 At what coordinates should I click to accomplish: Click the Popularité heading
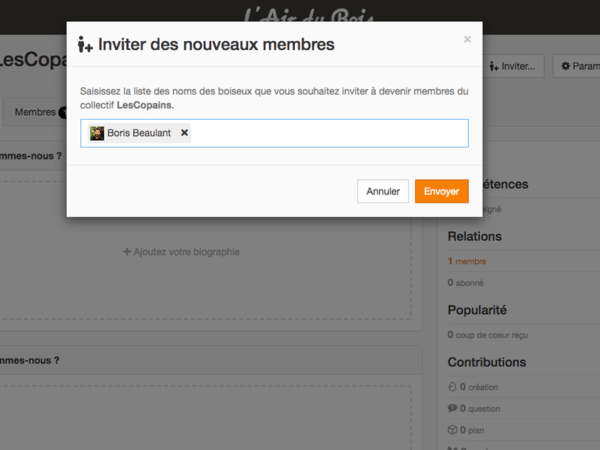477,310
